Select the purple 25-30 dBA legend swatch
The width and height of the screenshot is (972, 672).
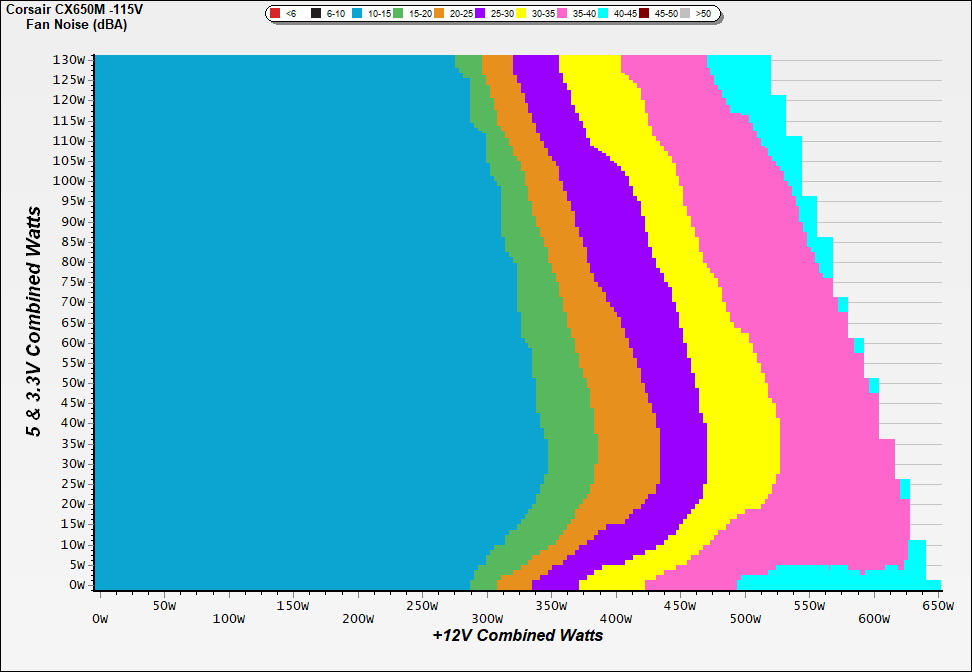pyautogui.click(x=480, y=14)
